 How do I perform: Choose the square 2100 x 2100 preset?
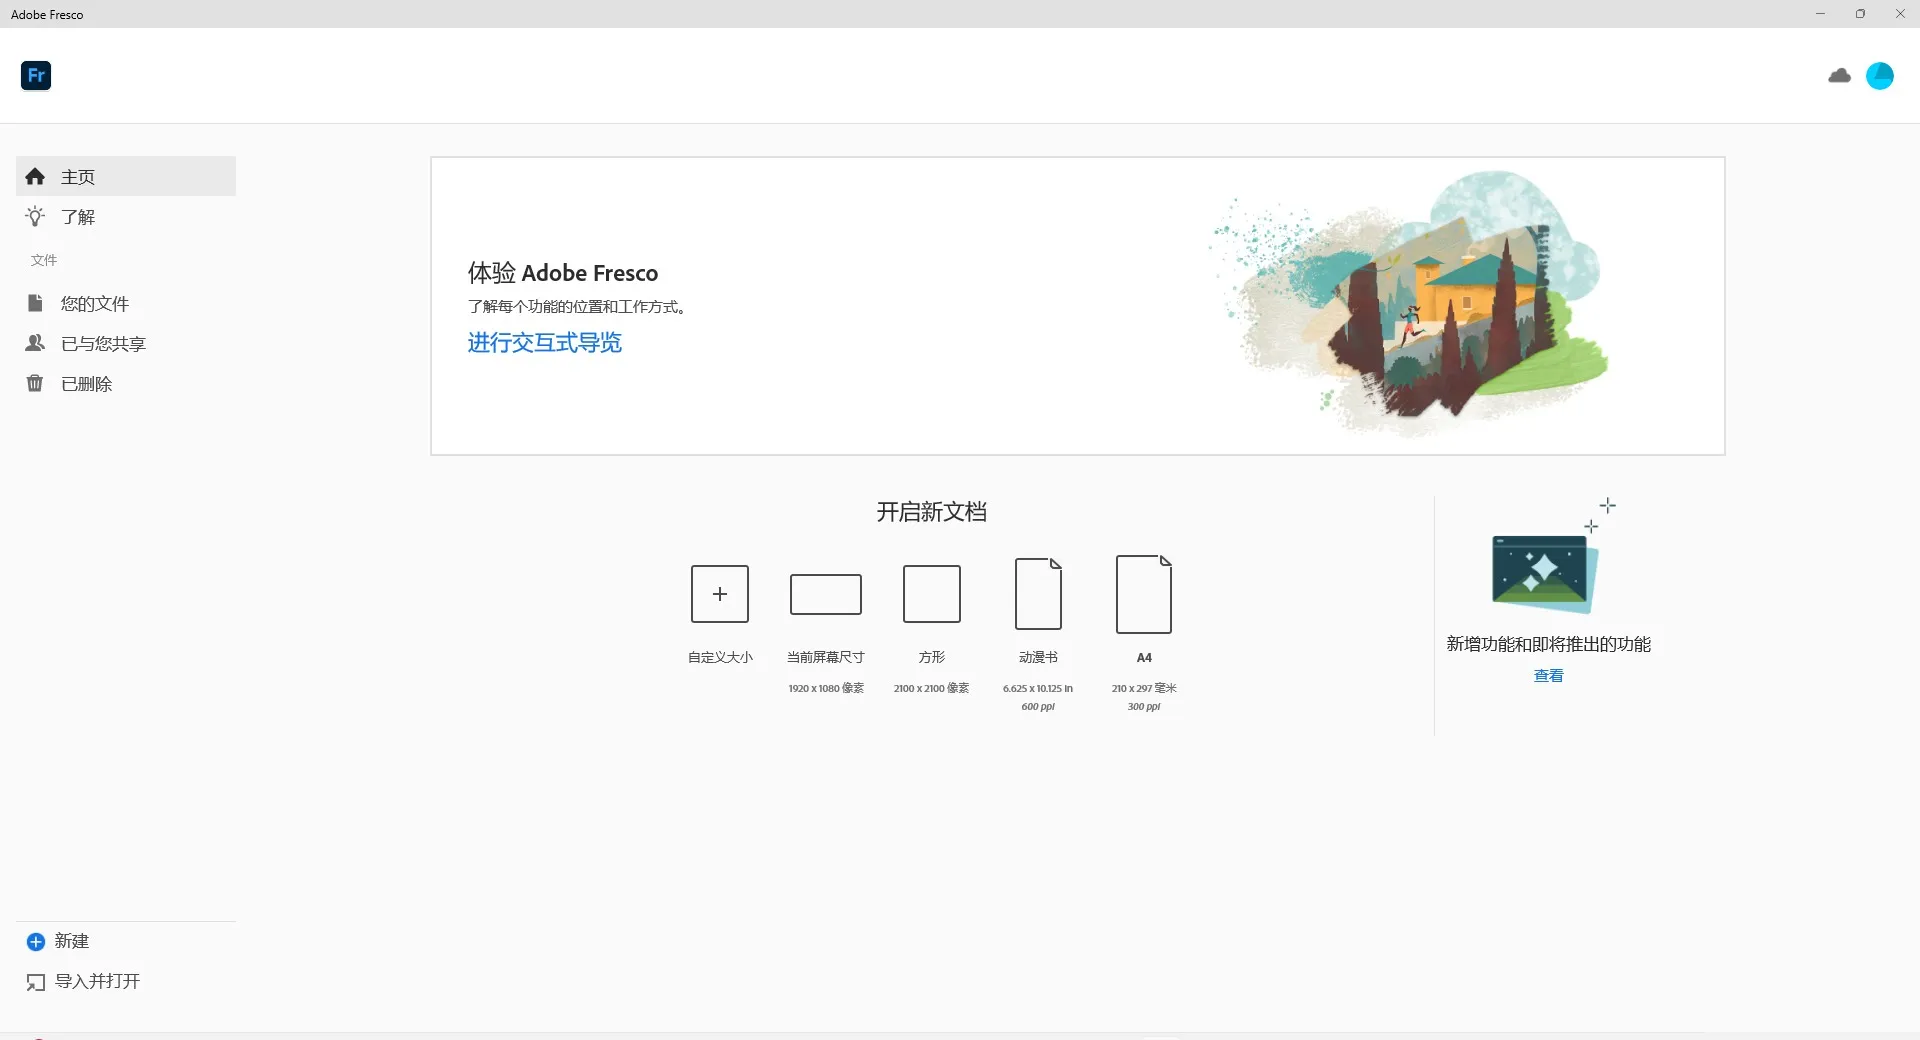931,594
